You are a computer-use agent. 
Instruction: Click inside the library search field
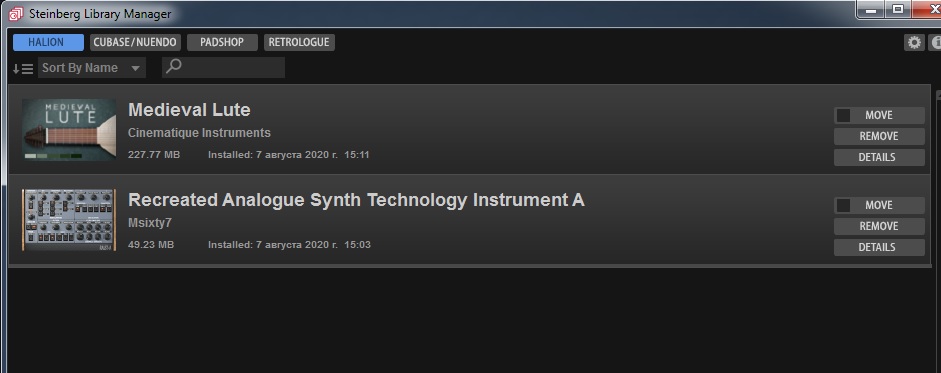point(223,67)
